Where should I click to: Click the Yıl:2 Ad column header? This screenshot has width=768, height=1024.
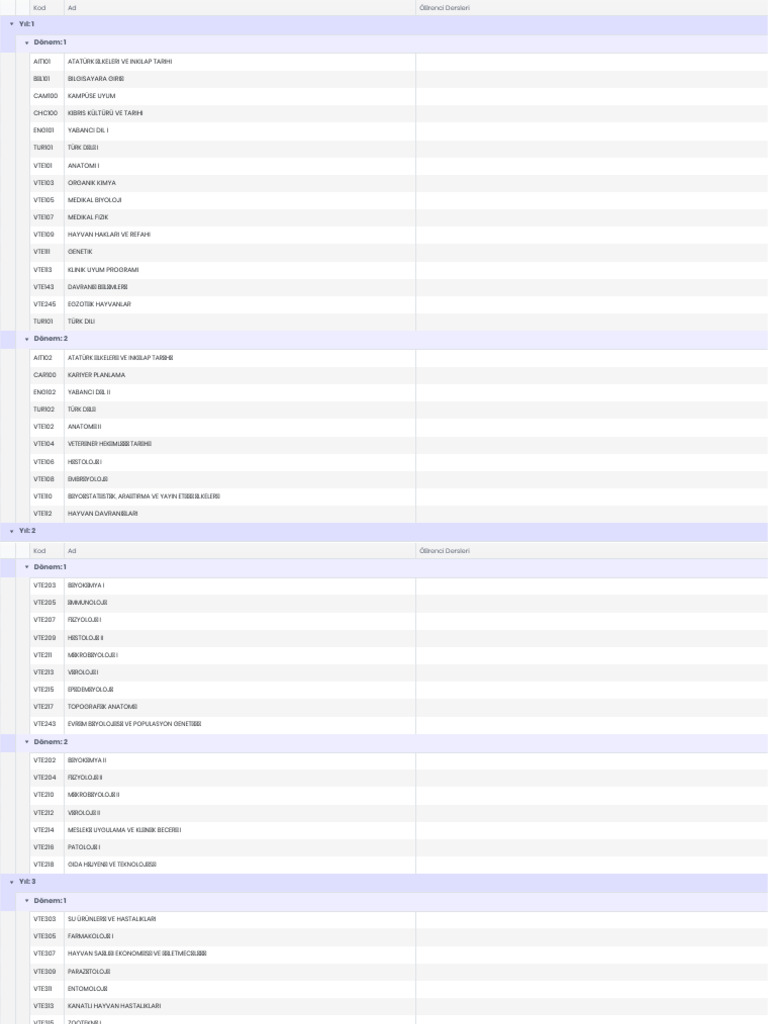240,551
